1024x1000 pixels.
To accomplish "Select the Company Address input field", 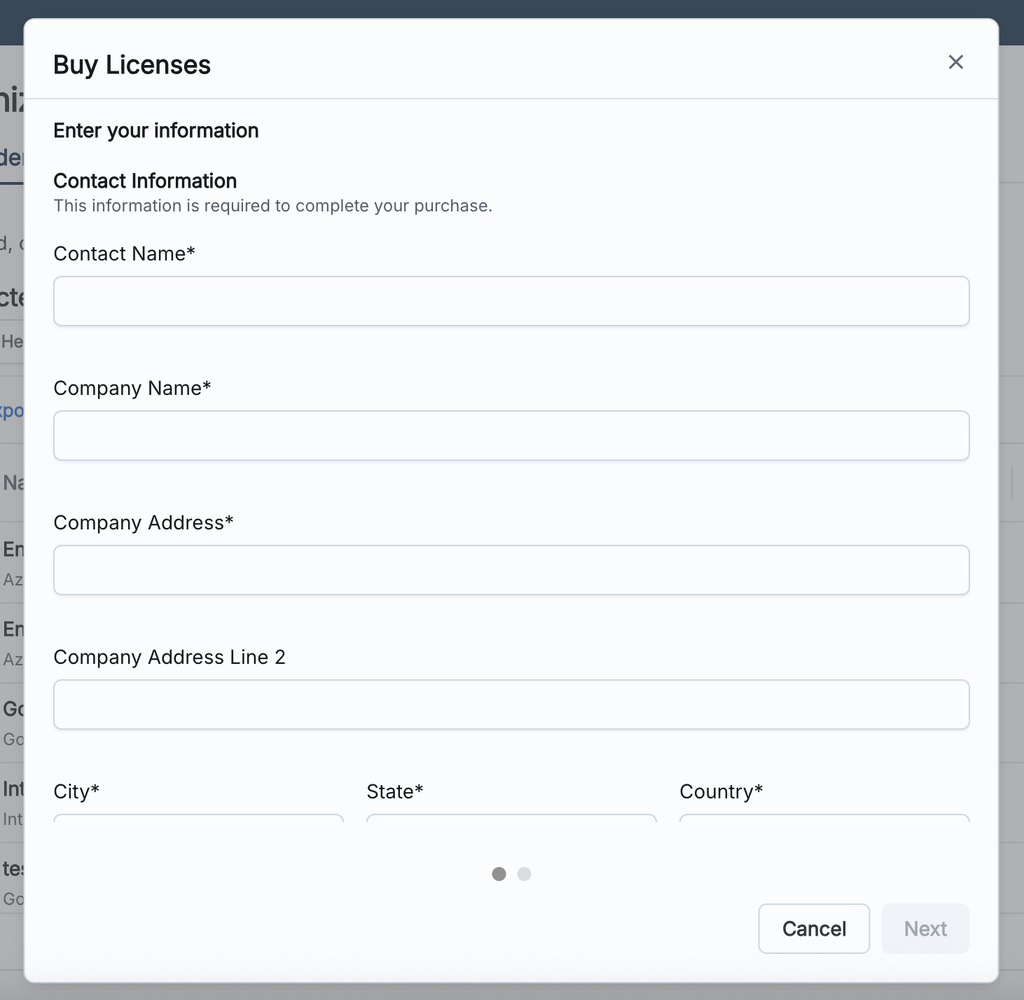I will (511, 570).
